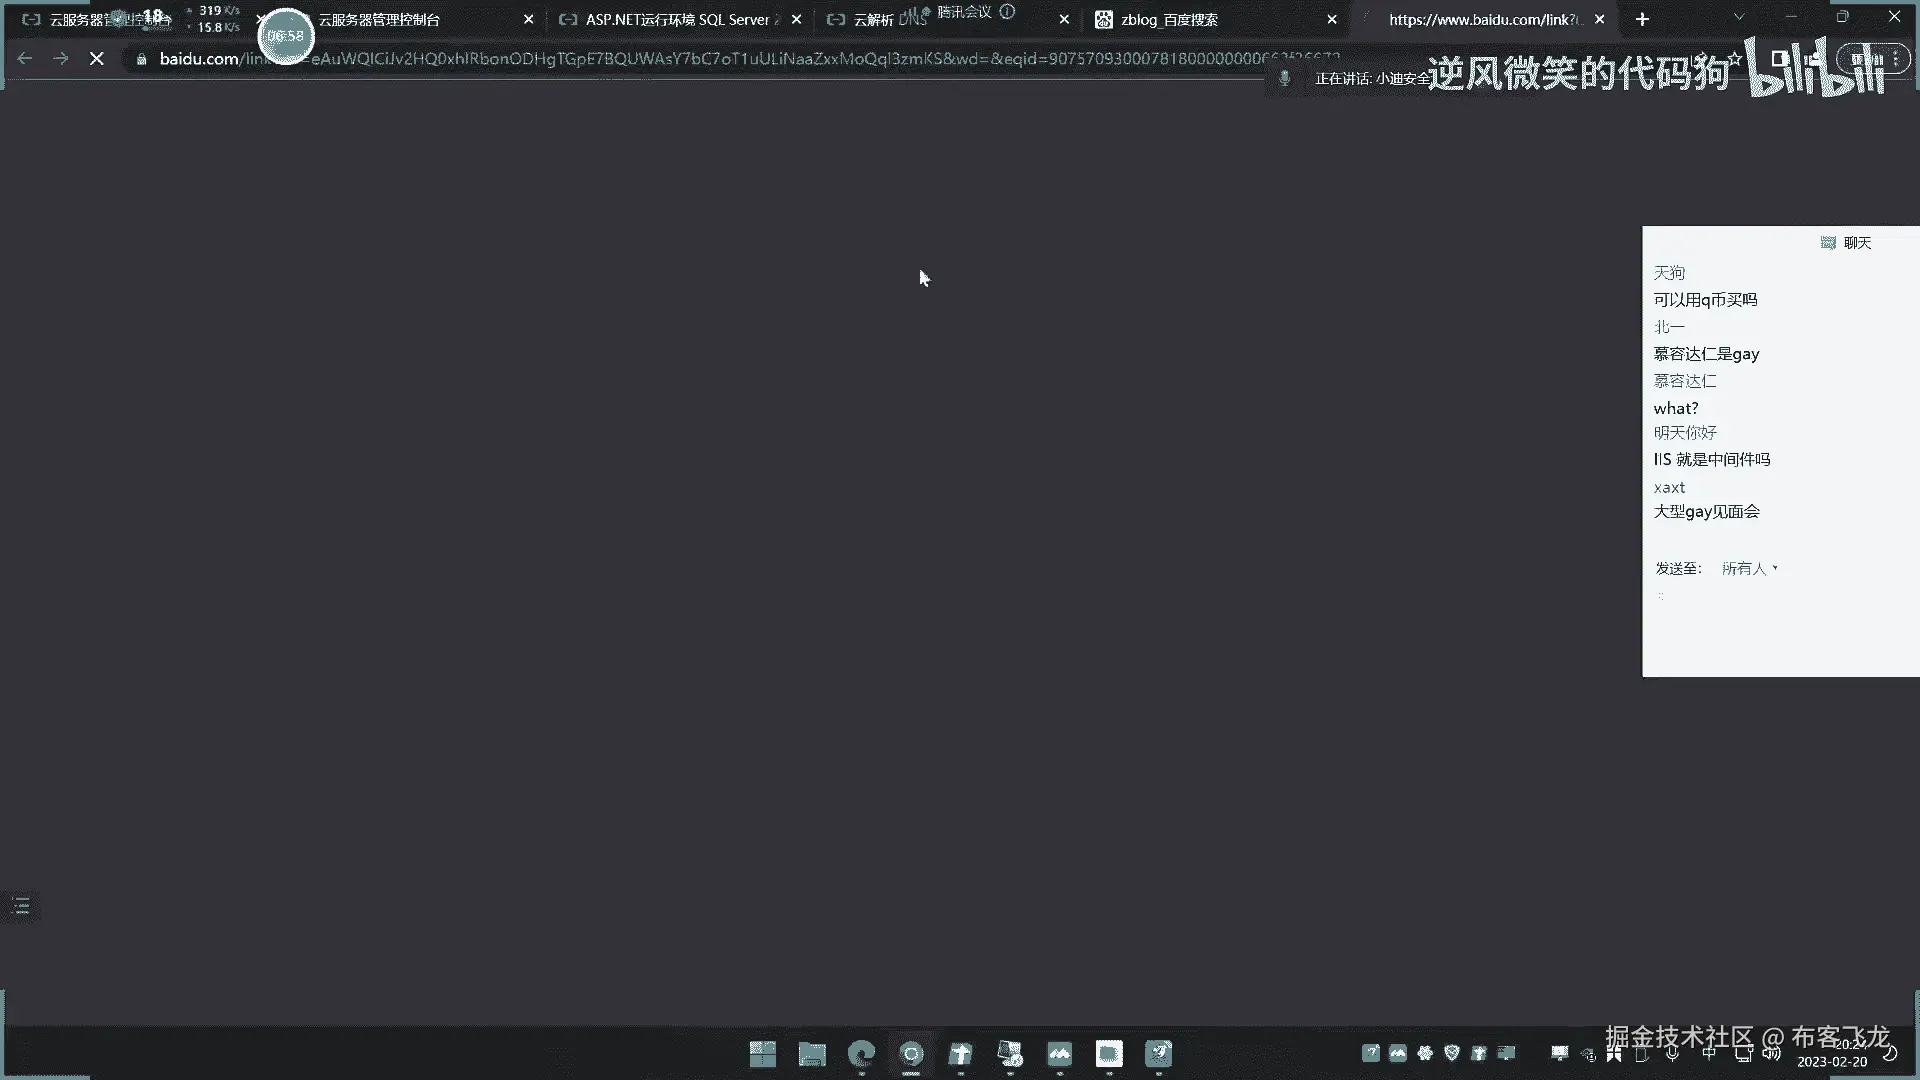Launch Microsoft Edge from the taskbar

[861, 1053]
